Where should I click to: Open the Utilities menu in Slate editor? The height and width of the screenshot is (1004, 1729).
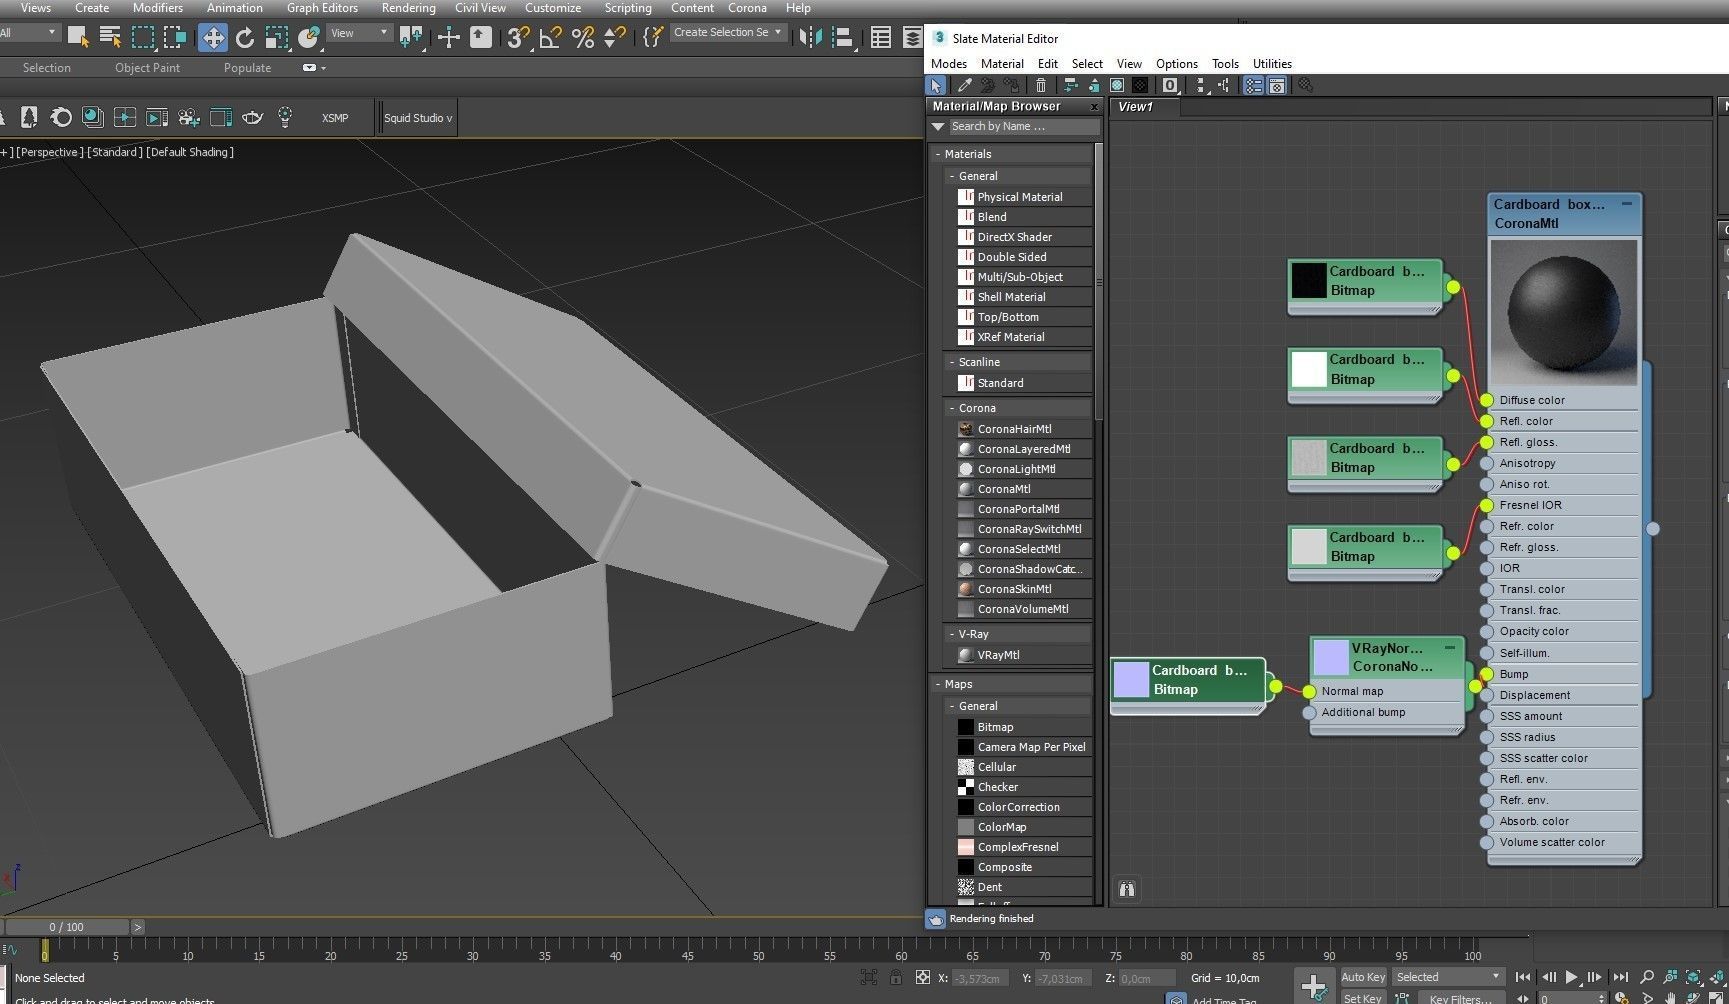[1272, 63]
